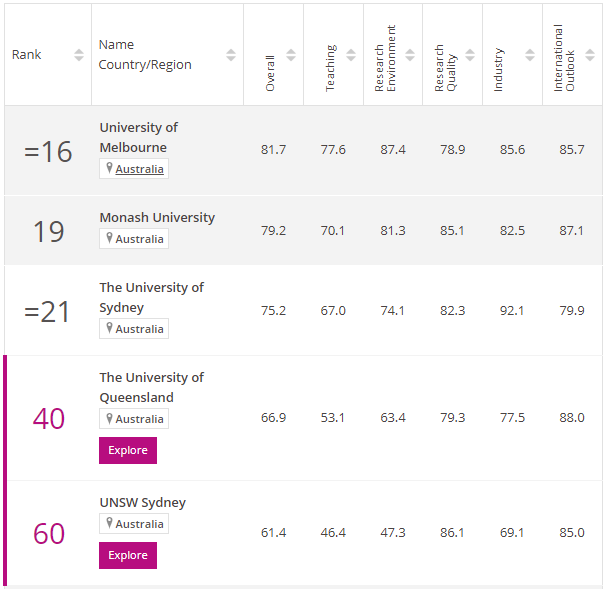
Task: Click location pin in University of Sydney row
Action: [110, 328]
